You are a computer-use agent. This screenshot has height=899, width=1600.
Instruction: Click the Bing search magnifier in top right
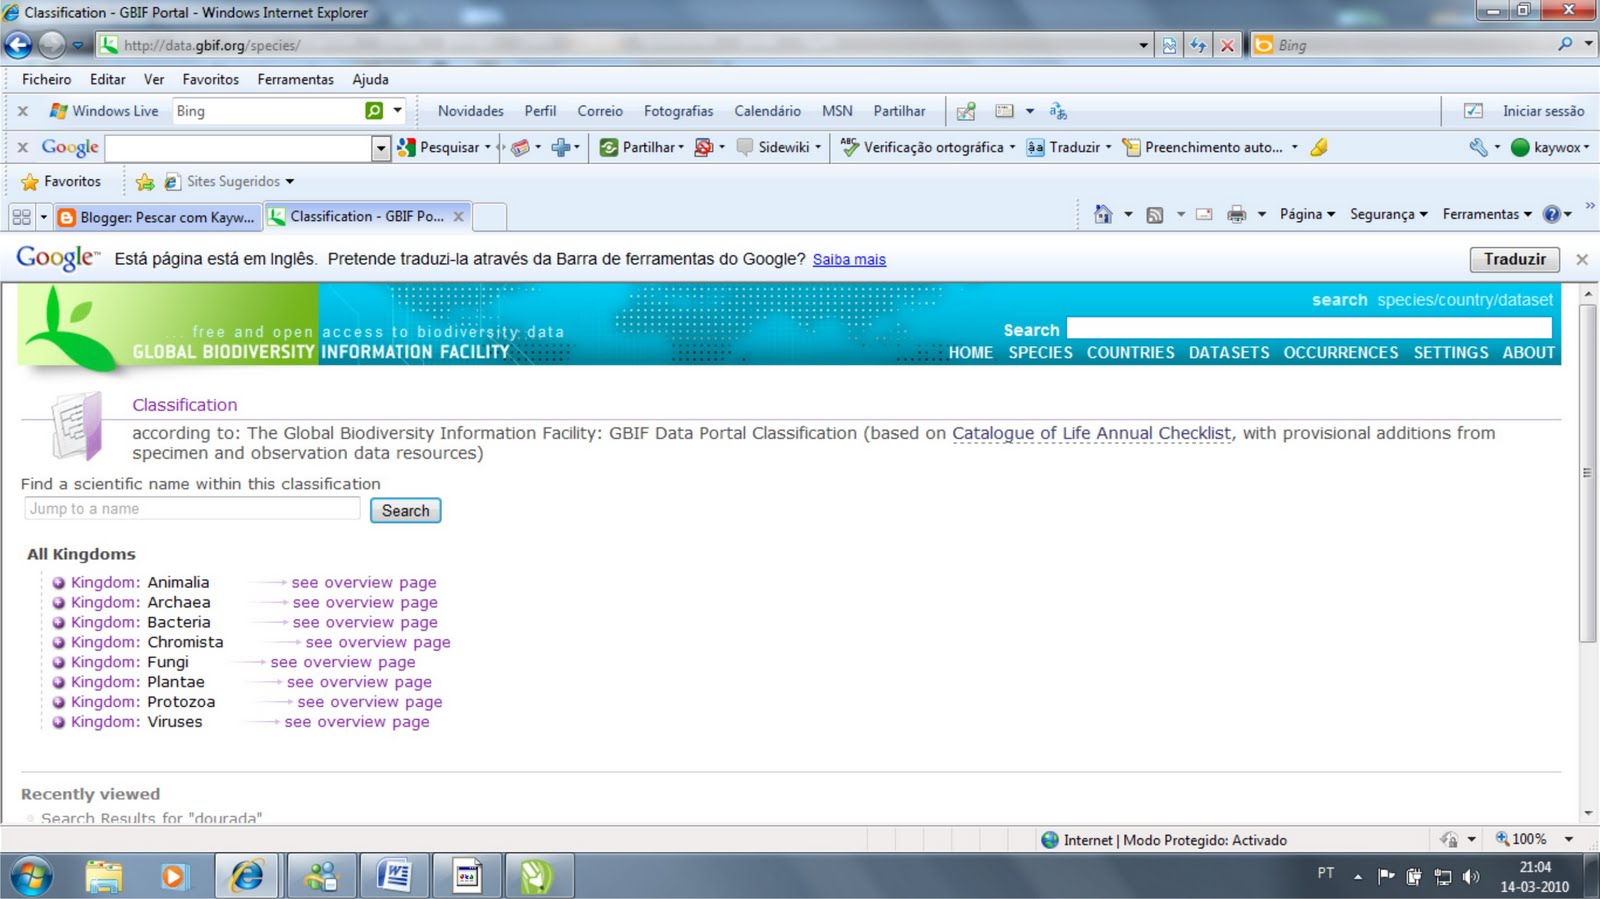pyautogui.click(x=1565, y=45)
